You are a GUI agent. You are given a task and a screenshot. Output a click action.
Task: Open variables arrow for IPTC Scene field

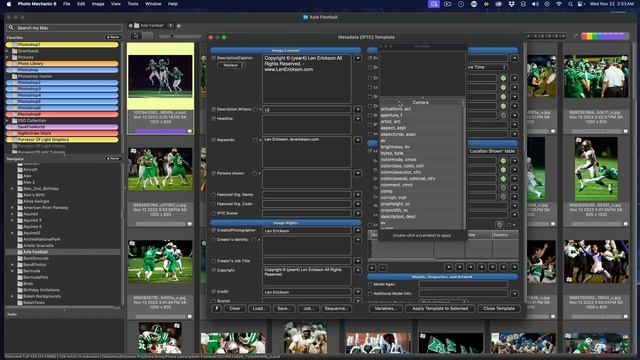[x=358, y=213]
